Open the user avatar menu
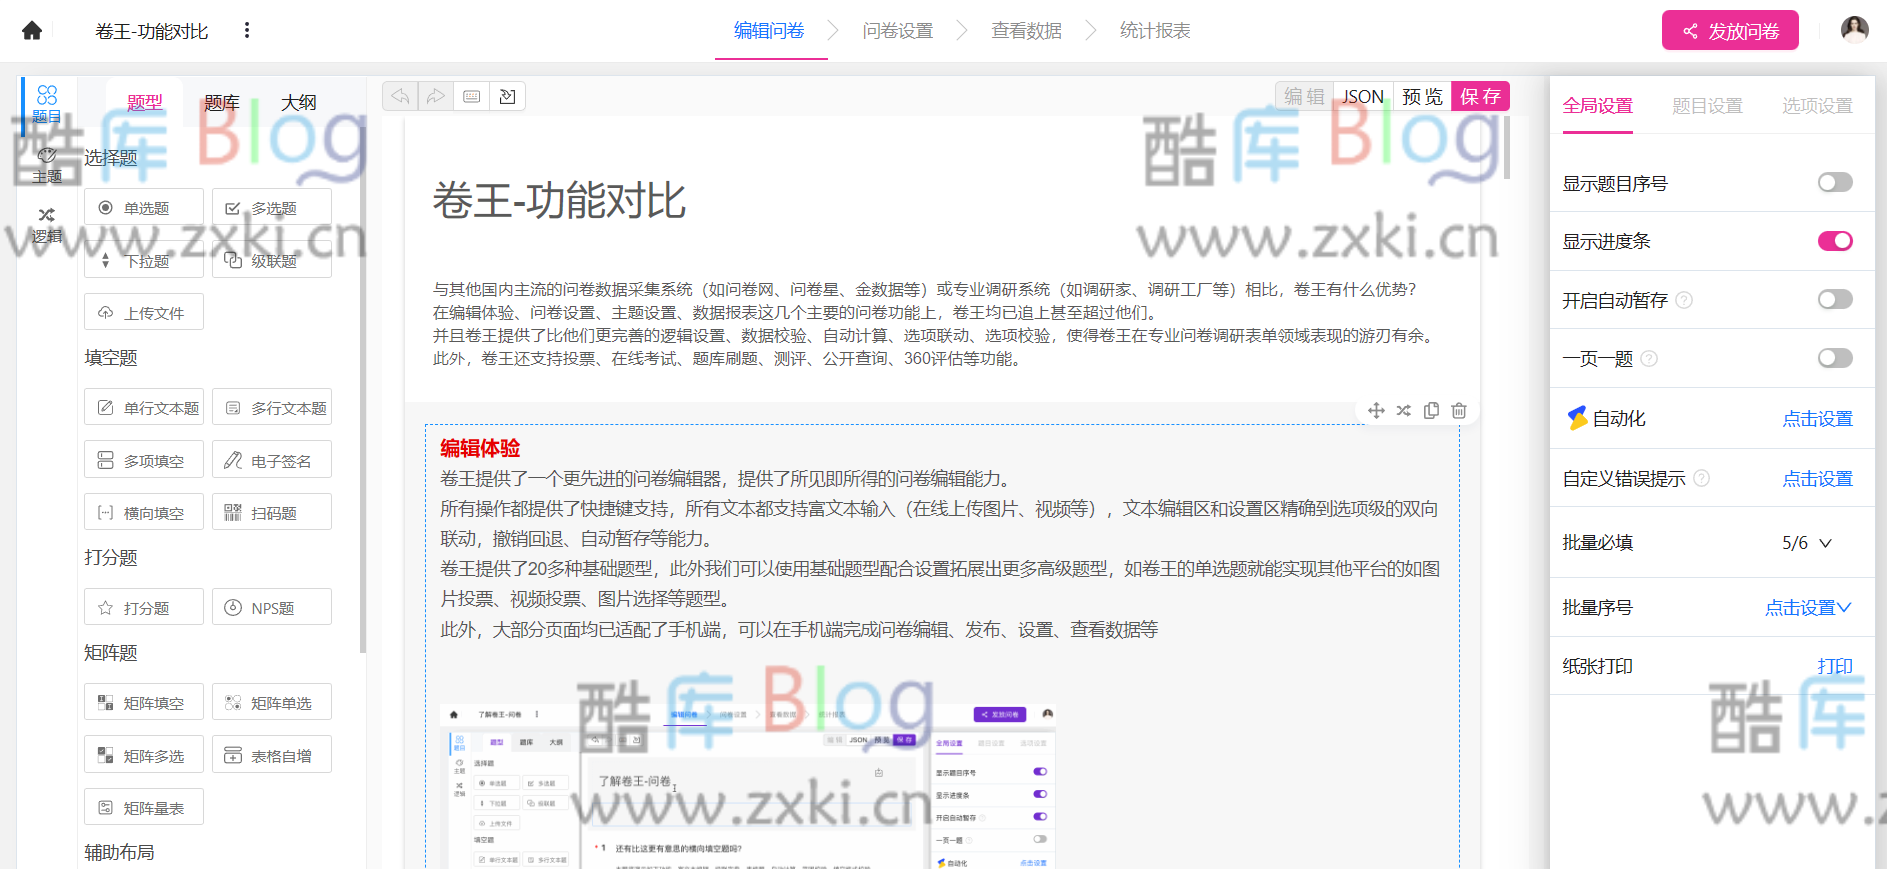Image resolution: width=1887 pixels, height=869 pixels. [1855, 30]
